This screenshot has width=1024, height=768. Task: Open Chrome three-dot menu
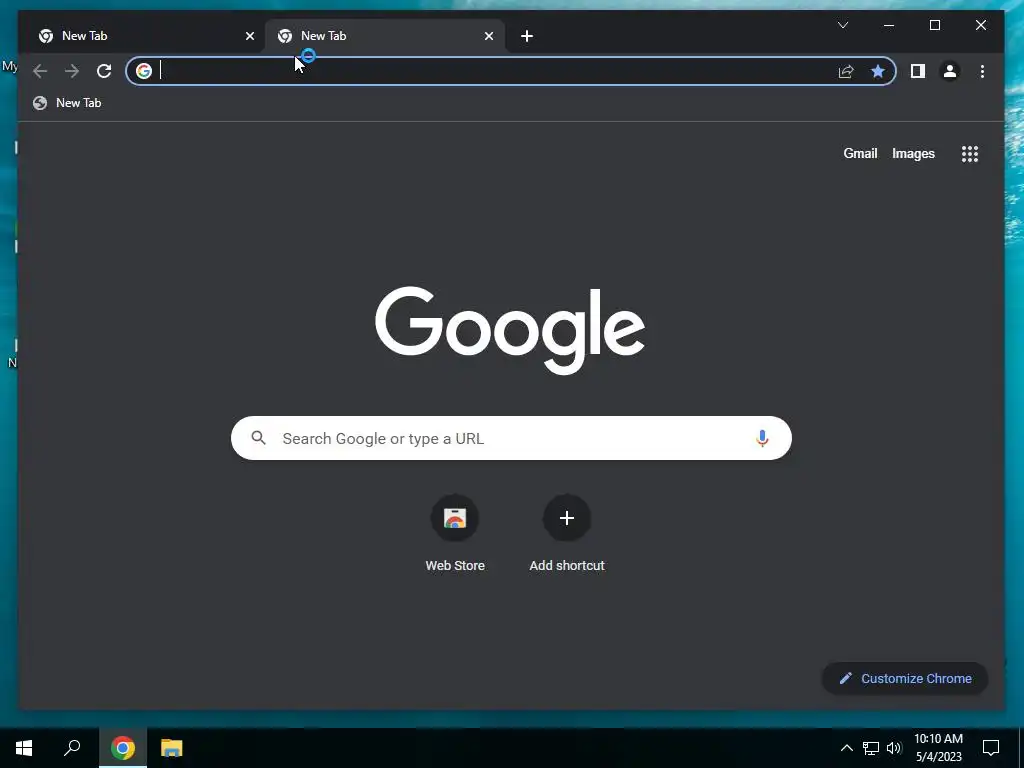point(982,71)
